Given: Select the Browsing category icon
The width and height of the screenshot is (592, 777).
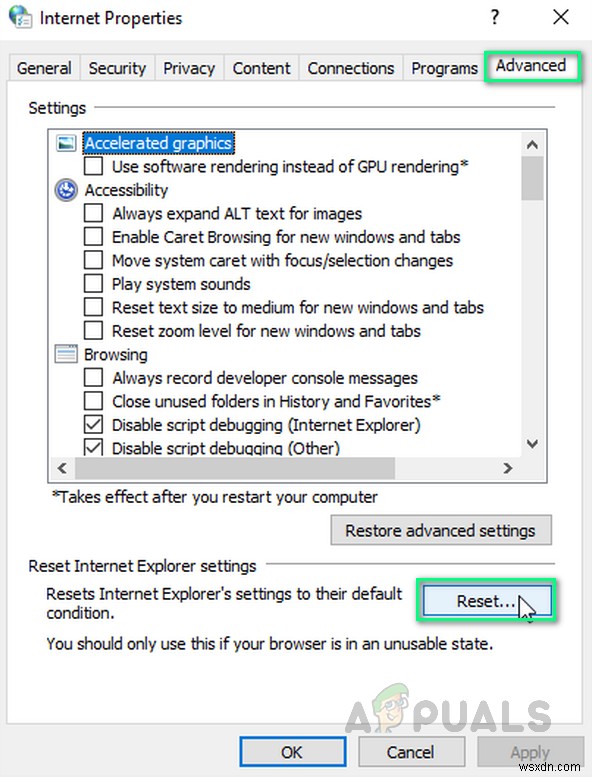Looking at the screenshot, I should [x=66, y=354].
